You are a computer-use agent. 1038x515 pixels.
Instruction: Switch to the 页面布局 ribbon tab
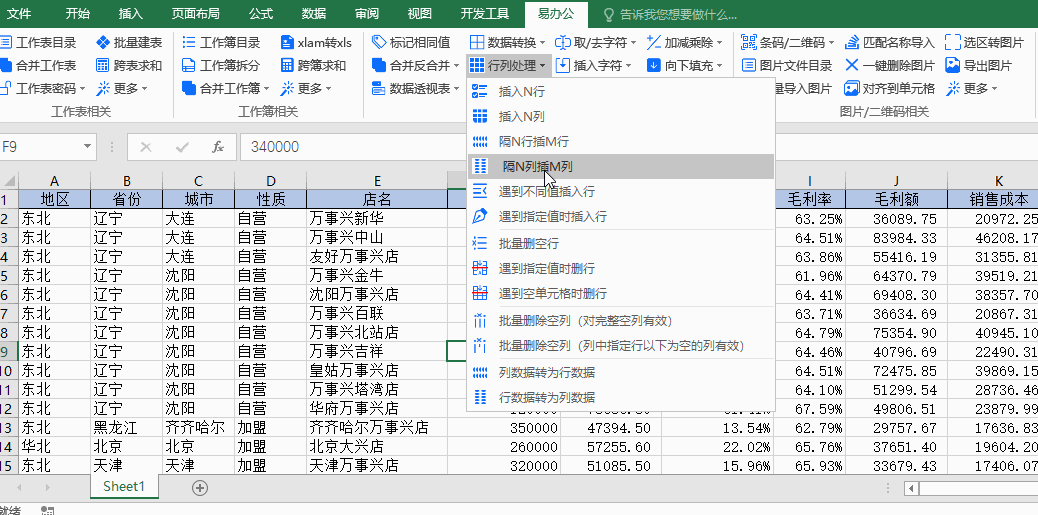(196, 14)
